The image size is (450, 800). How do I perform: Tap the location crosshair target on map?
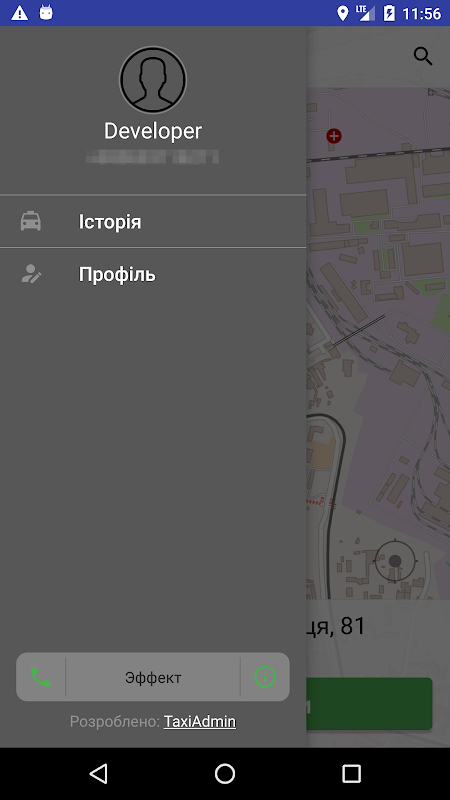(395, 561)
